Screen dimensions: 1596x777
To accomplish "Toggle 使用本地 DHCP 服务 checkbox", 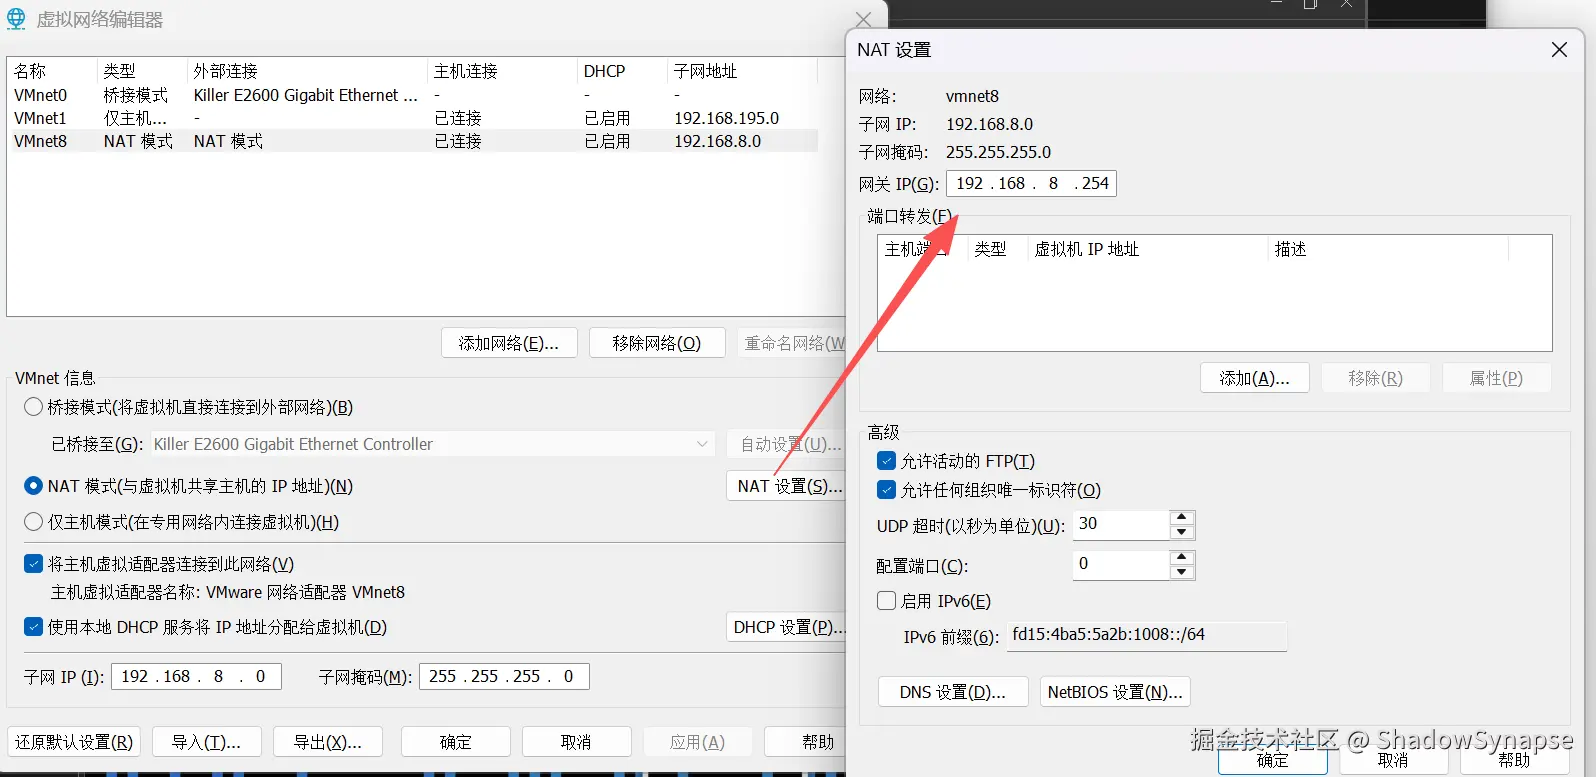I will (x=33, y=627).
